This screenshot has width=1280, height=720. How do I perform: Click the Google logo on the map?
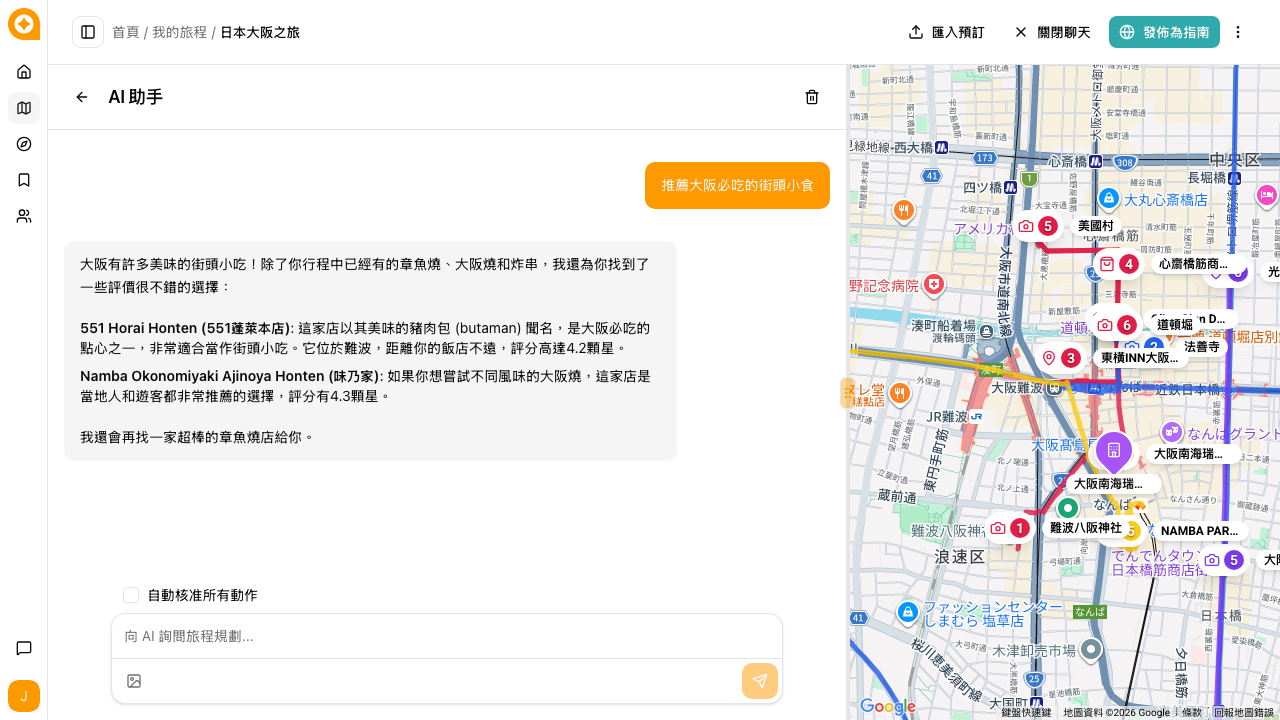coord(887,707)
